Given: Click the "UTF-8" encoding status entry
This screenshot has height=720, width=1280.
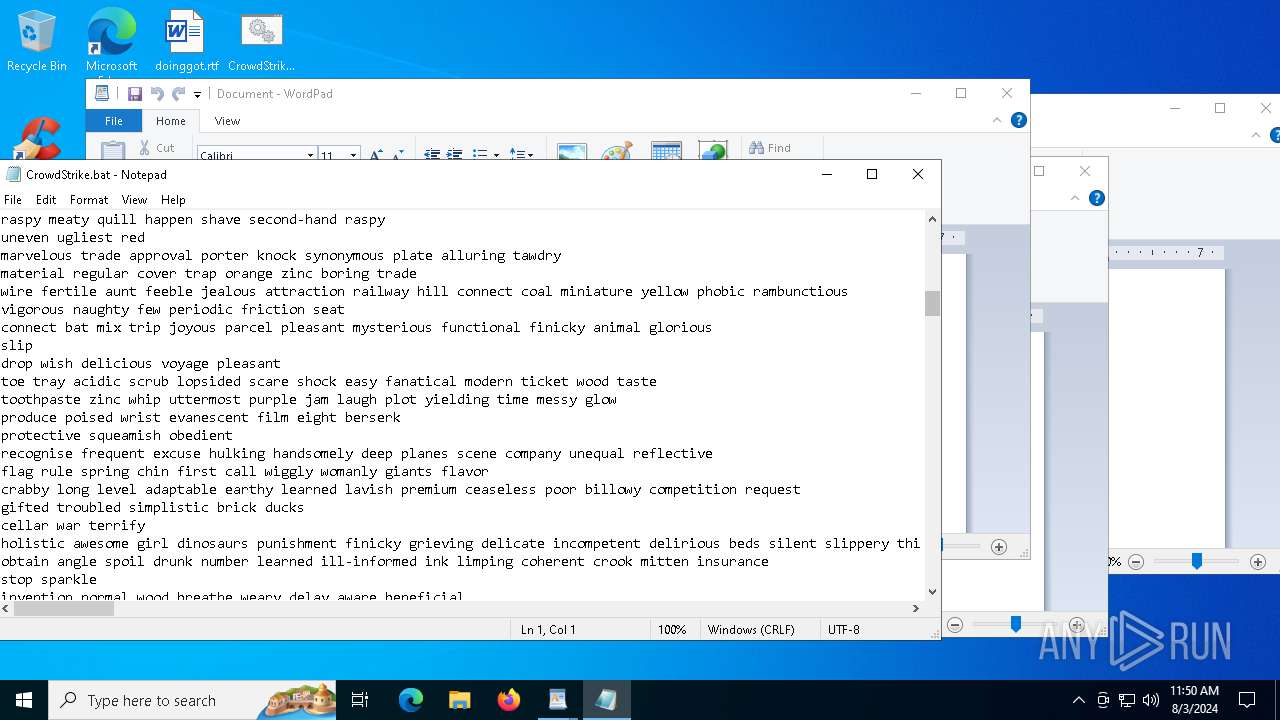Looking at the screenshot, I should [x=844, y=630].
